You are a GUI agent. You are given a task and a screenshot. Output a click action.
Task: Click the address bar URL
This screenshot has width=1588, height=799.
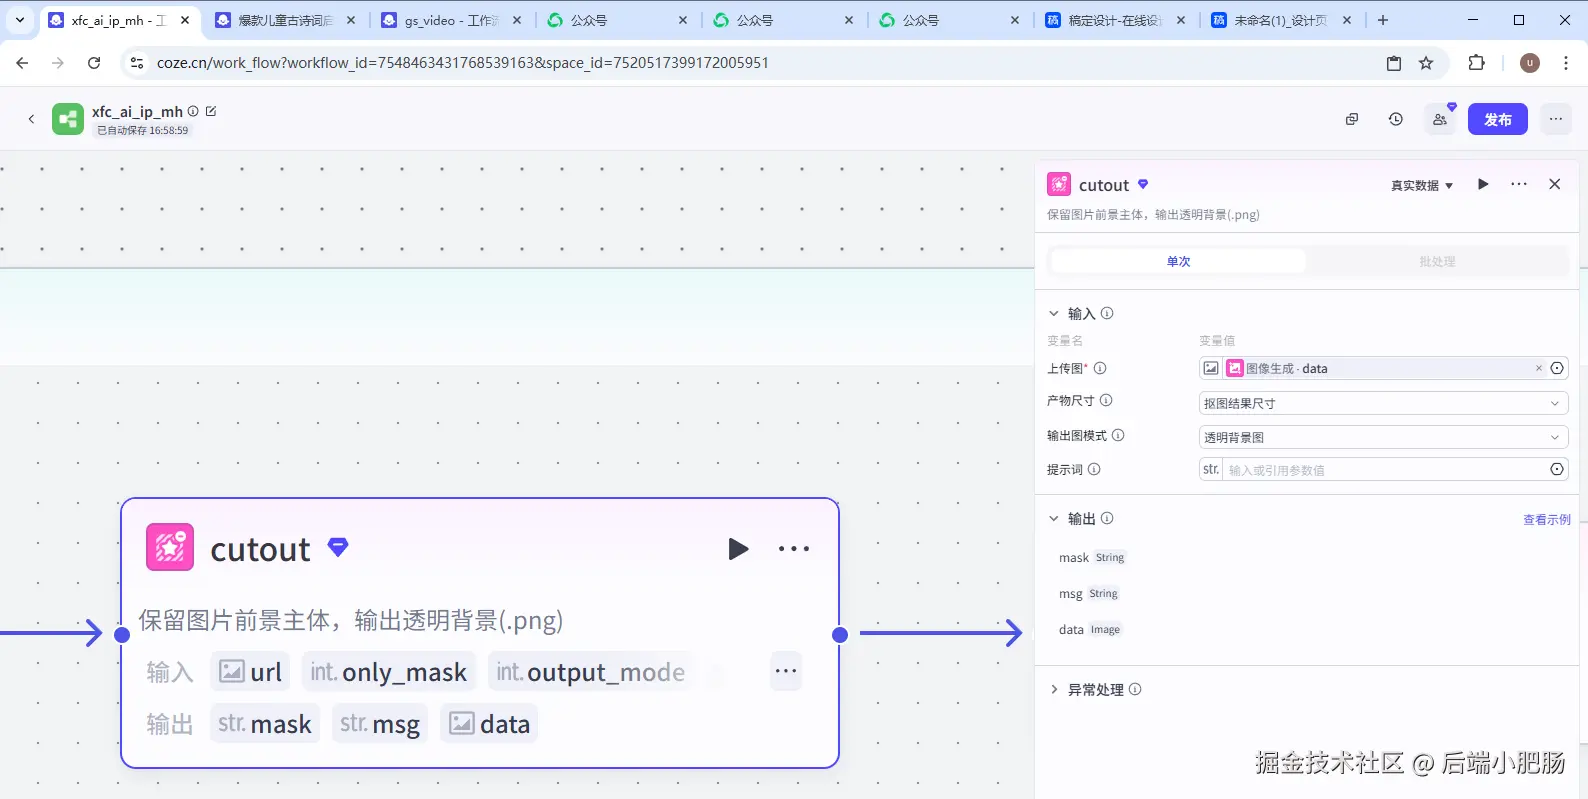pyautogui.click(x=463, y=63)
